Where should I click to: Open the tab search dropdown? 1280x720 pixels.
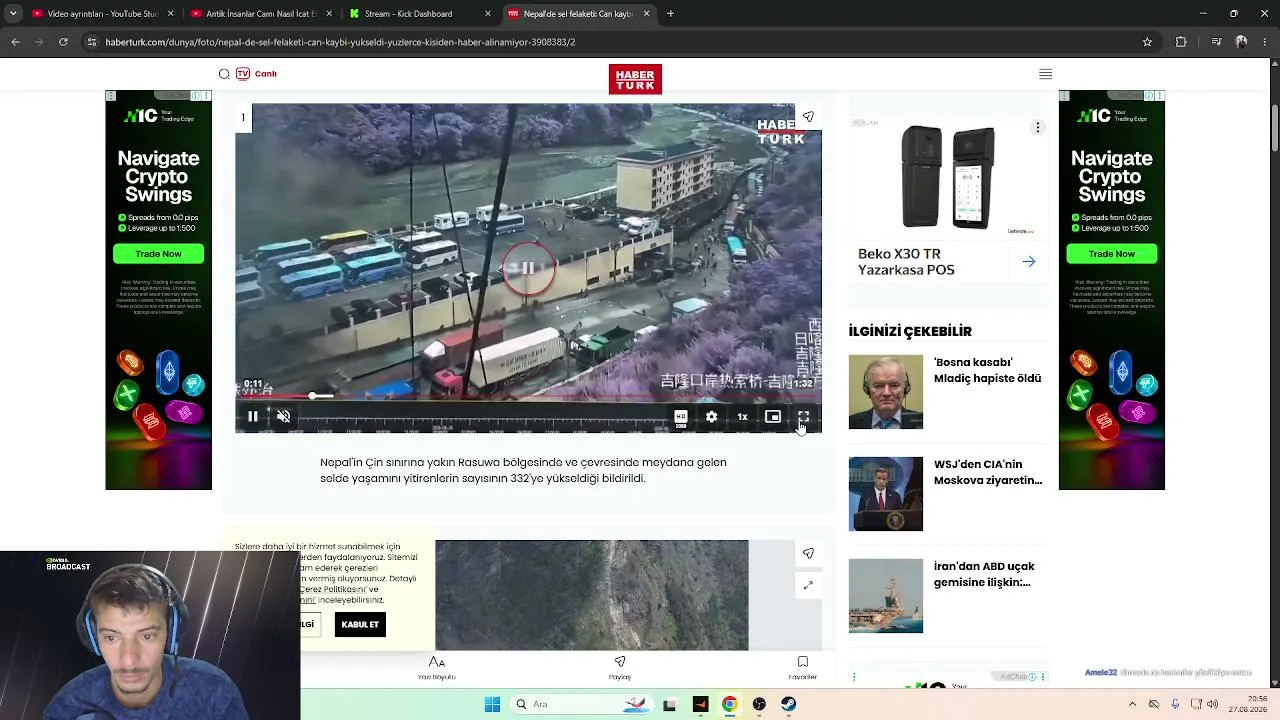(12, 14)
